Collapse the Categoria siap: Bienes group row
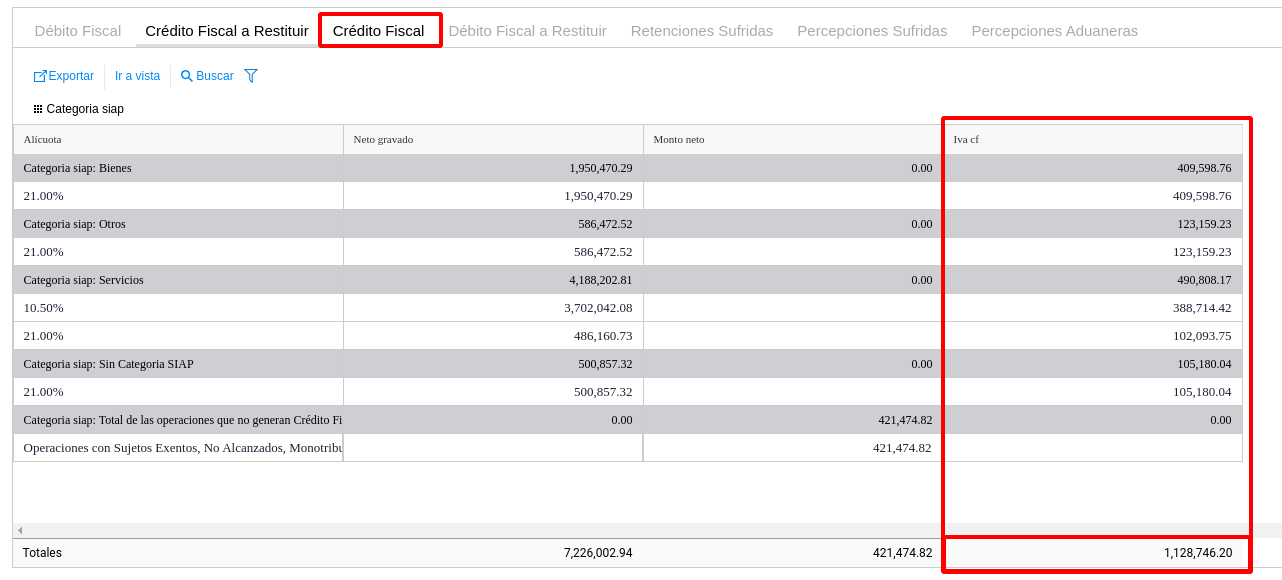Viewport: 1282px width, 580px height. 78,168
